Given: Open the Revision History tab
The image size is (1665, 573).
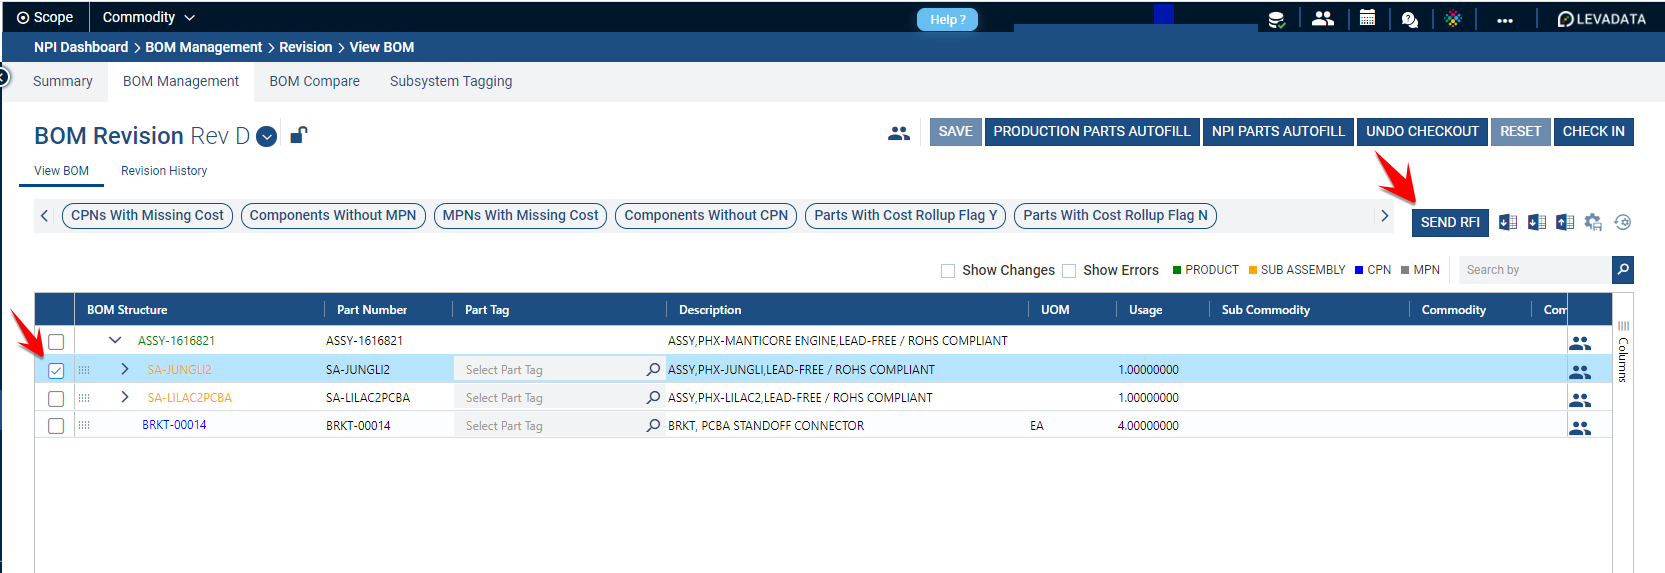Looking at the screenshot, I should [164, 171].
